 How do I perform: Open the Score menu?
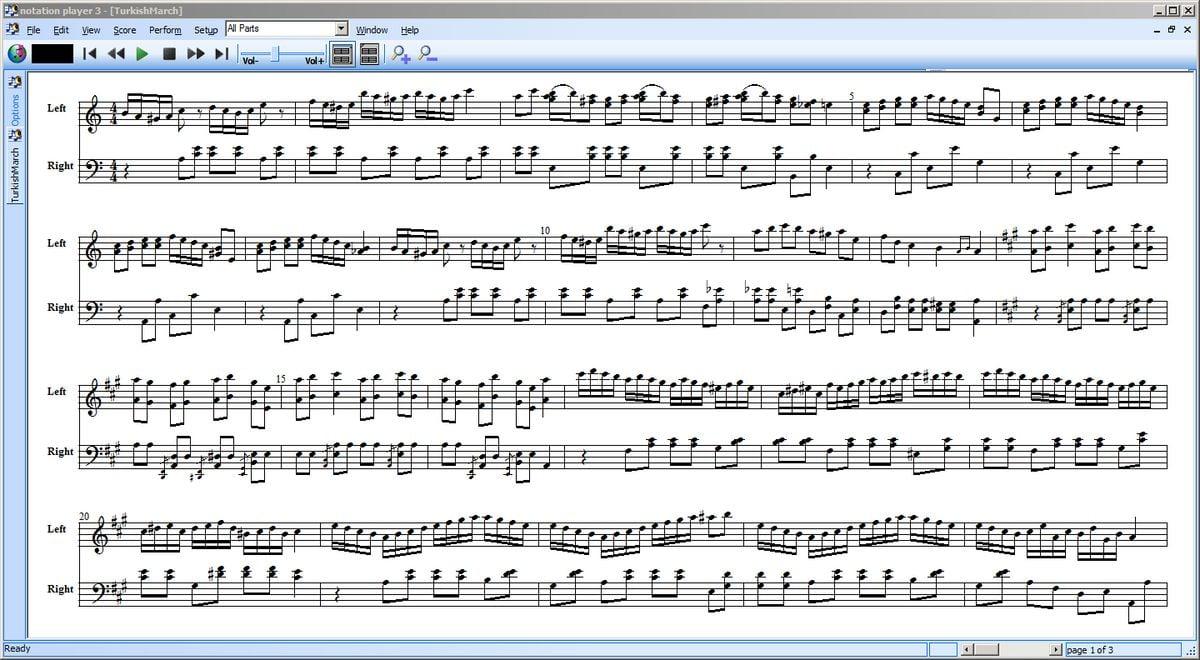point(124,30)
